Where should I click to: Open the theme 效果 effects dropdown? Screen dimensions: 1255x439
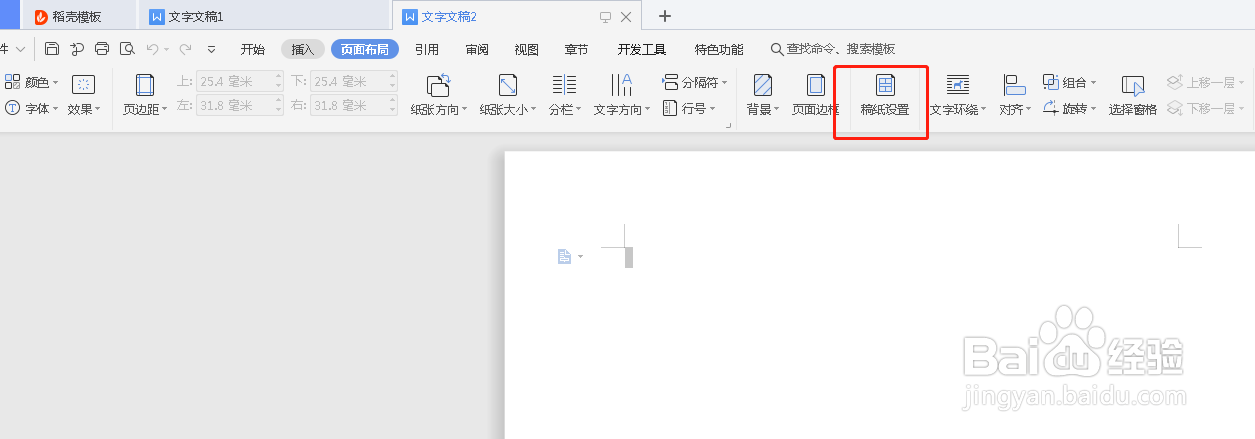(84, 108)
